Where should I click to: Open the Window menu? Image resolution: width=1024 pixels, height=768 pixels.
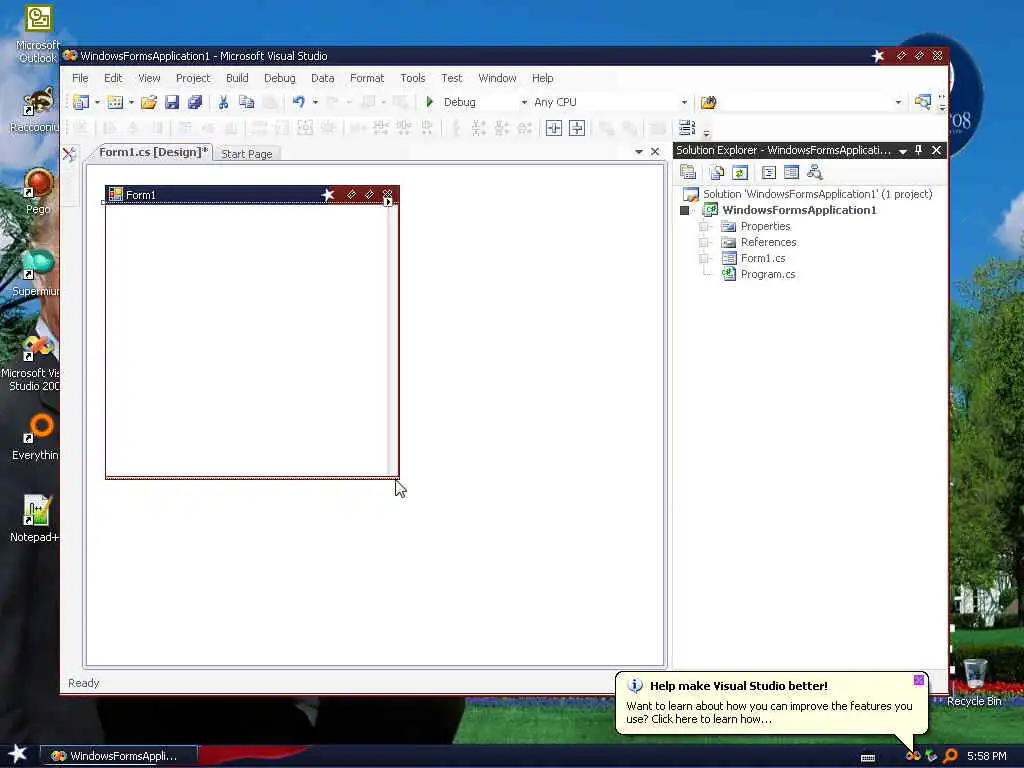coord(498,78)
